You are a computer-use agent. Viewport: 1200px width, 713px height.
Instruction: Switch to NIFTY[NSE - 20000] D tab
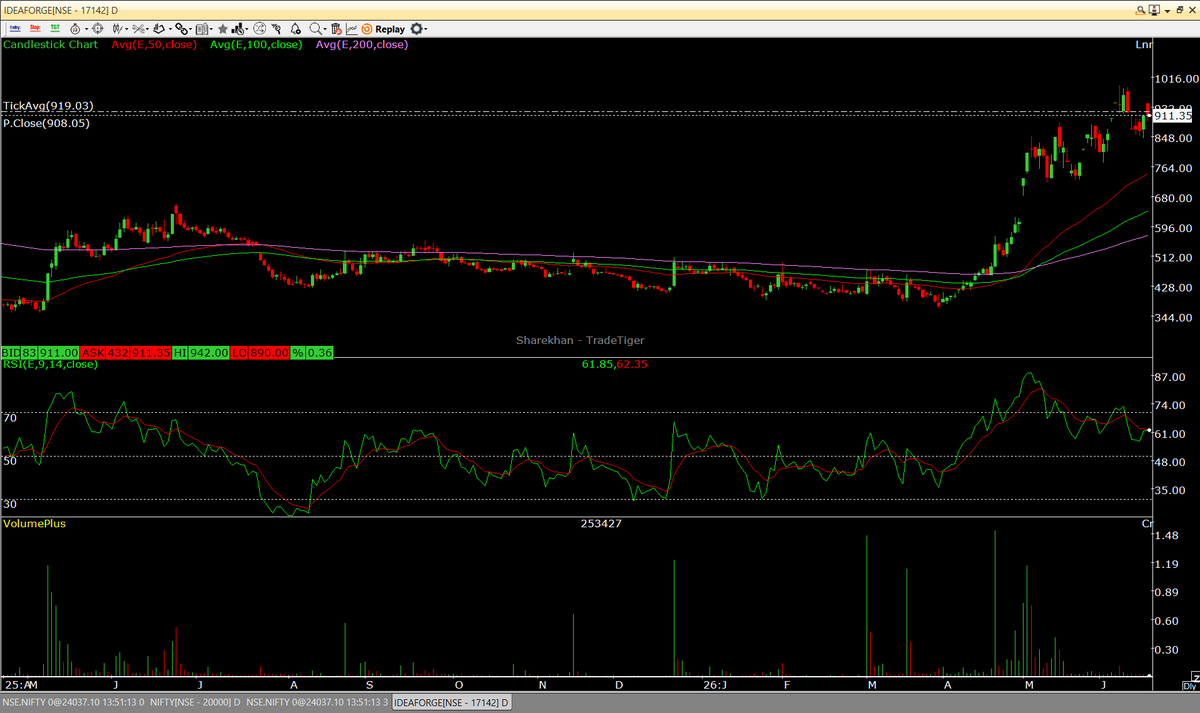[193, 703]
